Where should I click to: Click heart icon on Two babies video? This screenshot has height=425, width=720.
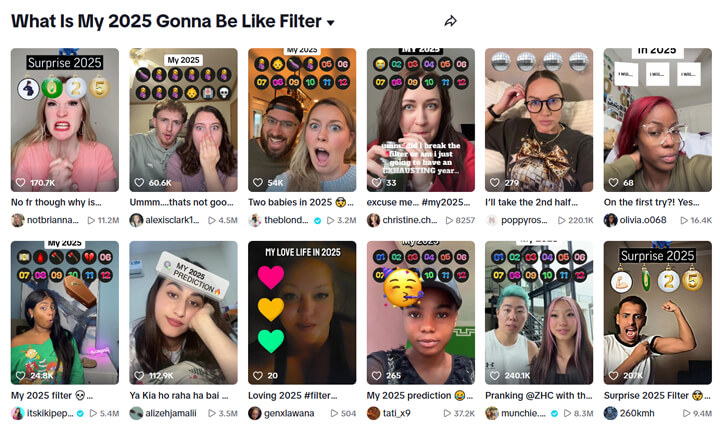click(x=258, y=182)
